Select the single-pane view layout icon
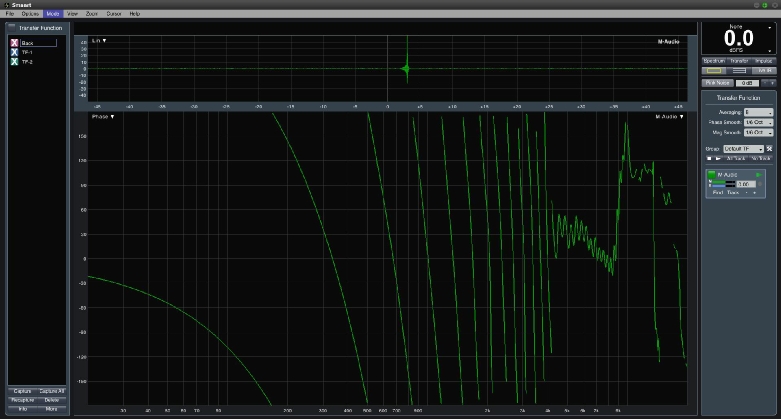781x419 pixels. point(713,71)
